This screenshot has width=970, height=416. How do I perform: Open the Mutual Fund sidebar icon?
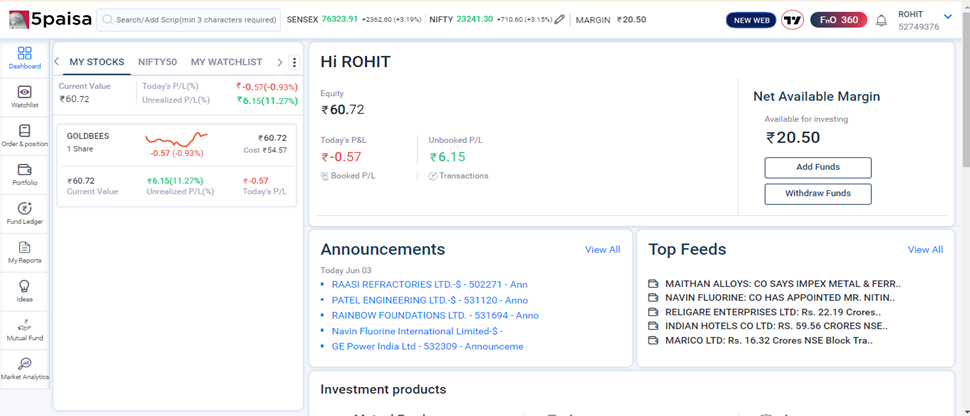coord(25,325)
